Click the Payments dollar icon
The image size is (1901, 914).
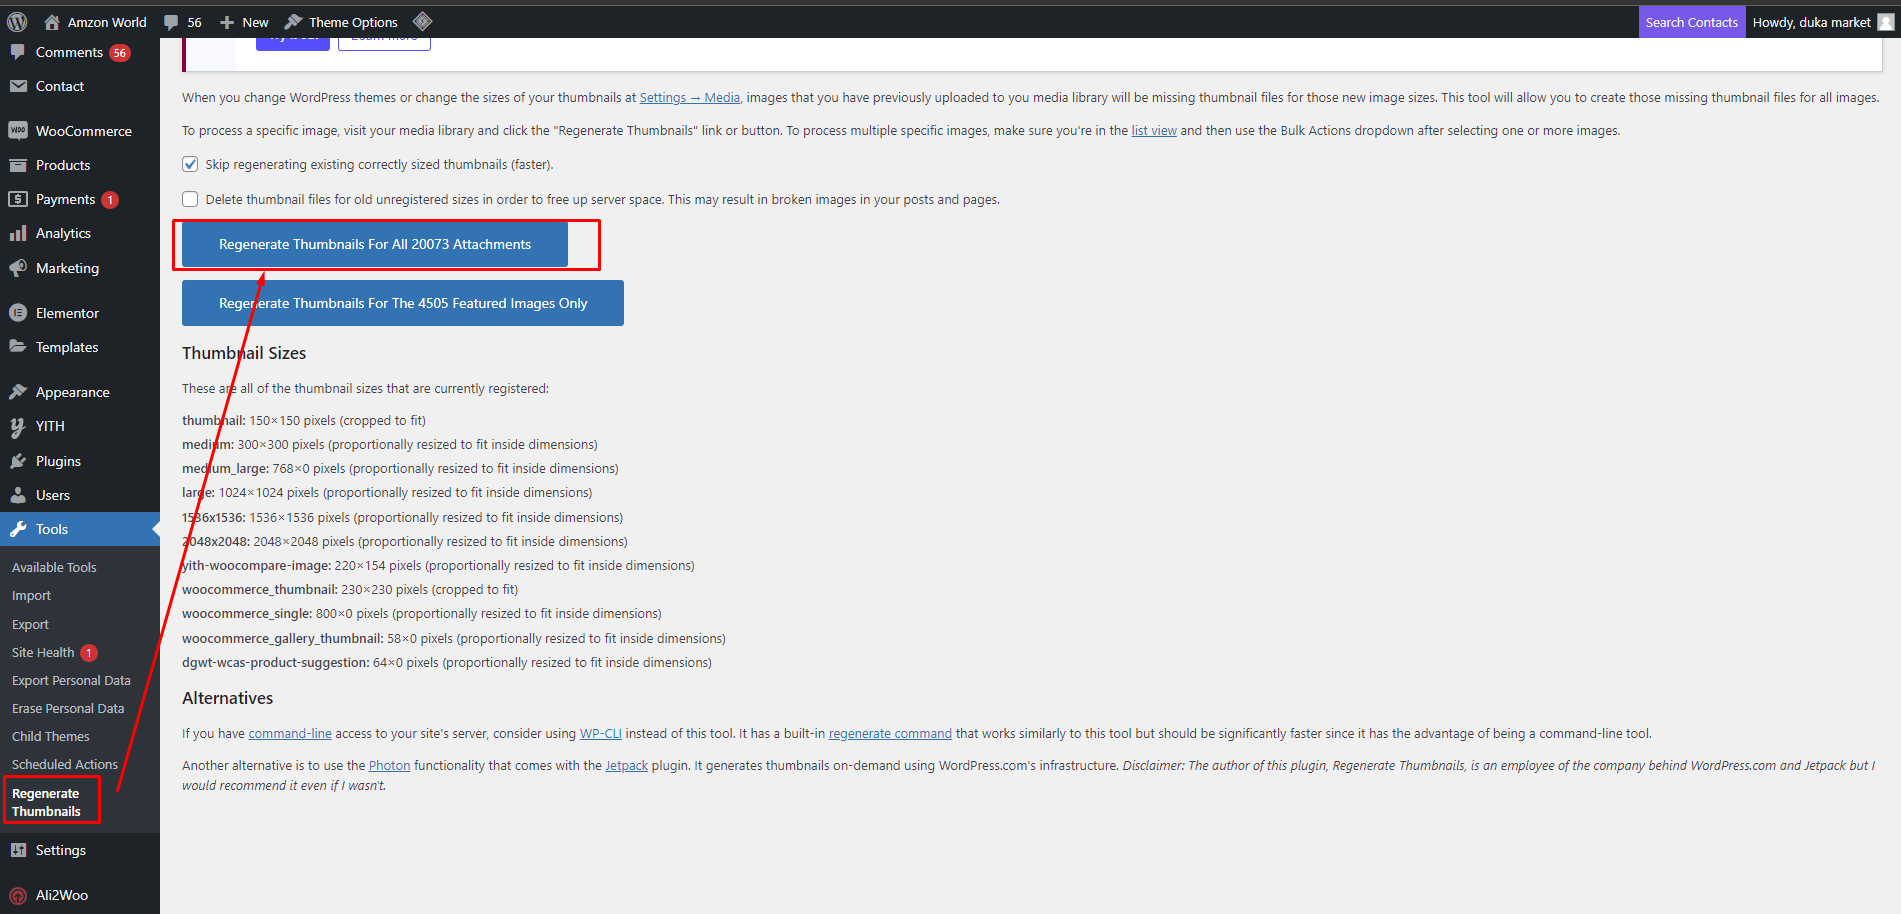pyautogui.click(x=18, y=199)
